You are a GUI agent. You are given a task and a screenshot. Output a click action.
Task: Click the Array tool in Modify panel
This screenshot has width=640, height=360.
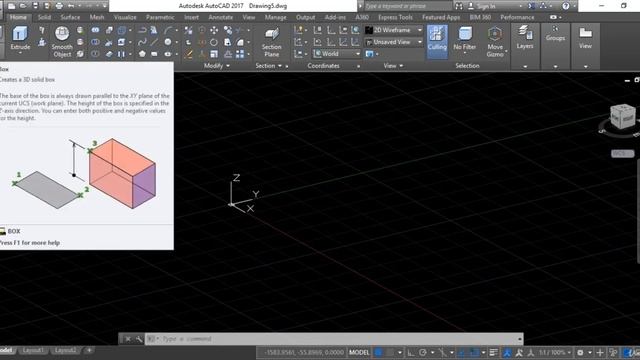(240, 54)
